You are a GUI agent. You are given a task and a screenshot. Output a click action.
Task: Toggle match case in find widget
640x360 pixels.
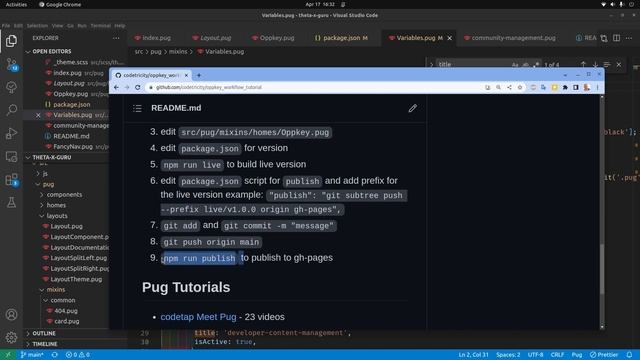[515, 64]
